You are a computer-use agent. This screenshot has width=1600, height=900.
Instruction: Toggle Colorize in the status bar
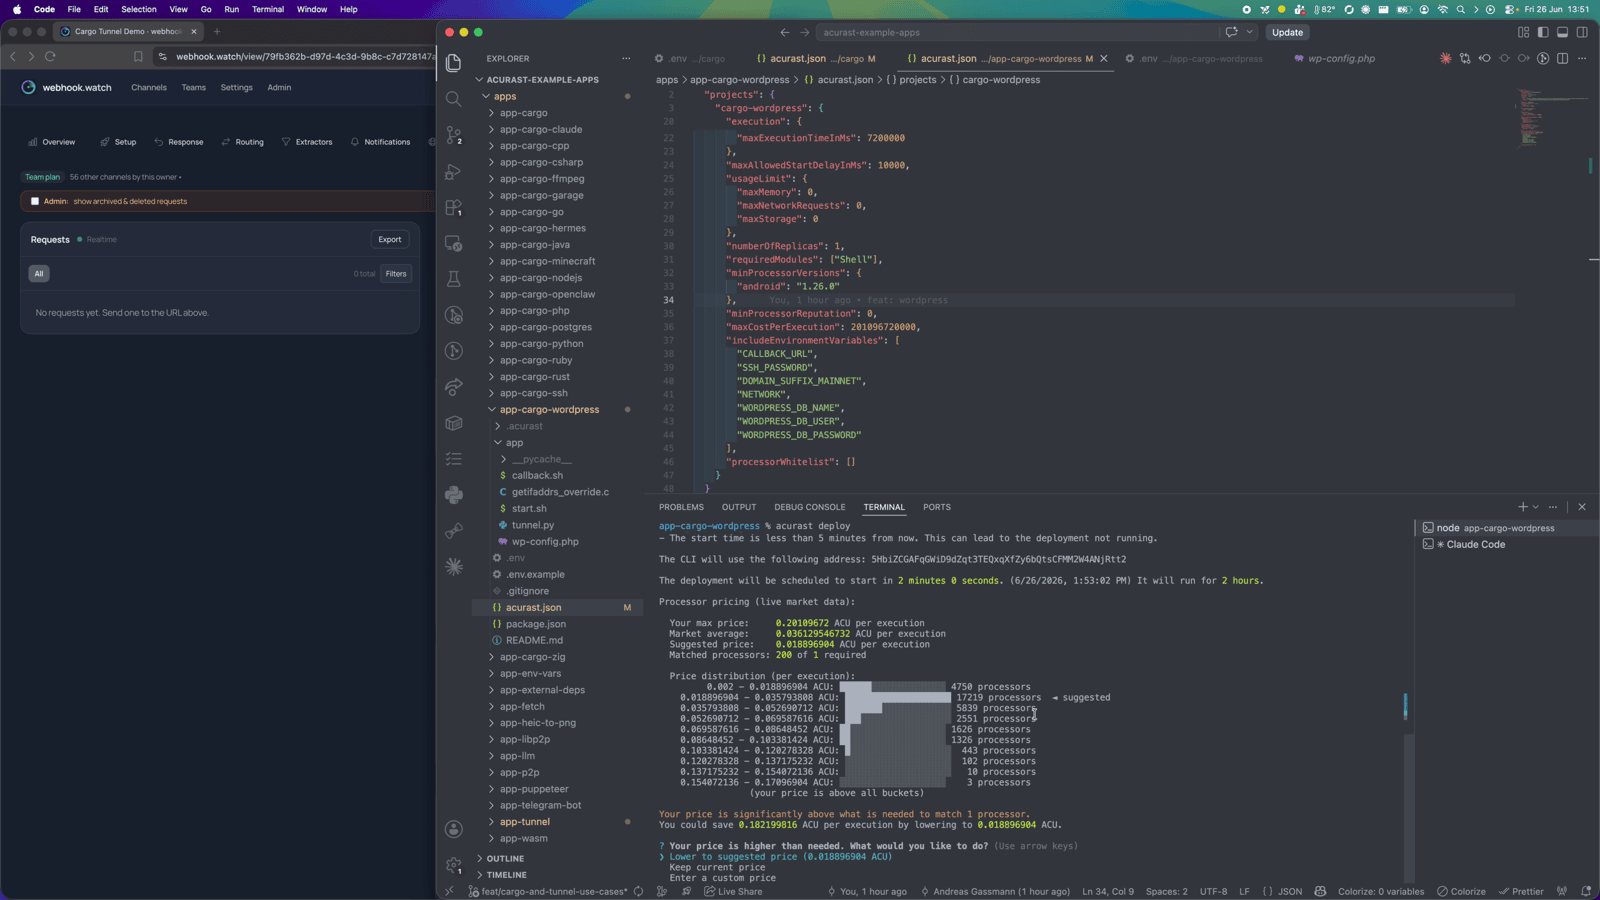1461,891
